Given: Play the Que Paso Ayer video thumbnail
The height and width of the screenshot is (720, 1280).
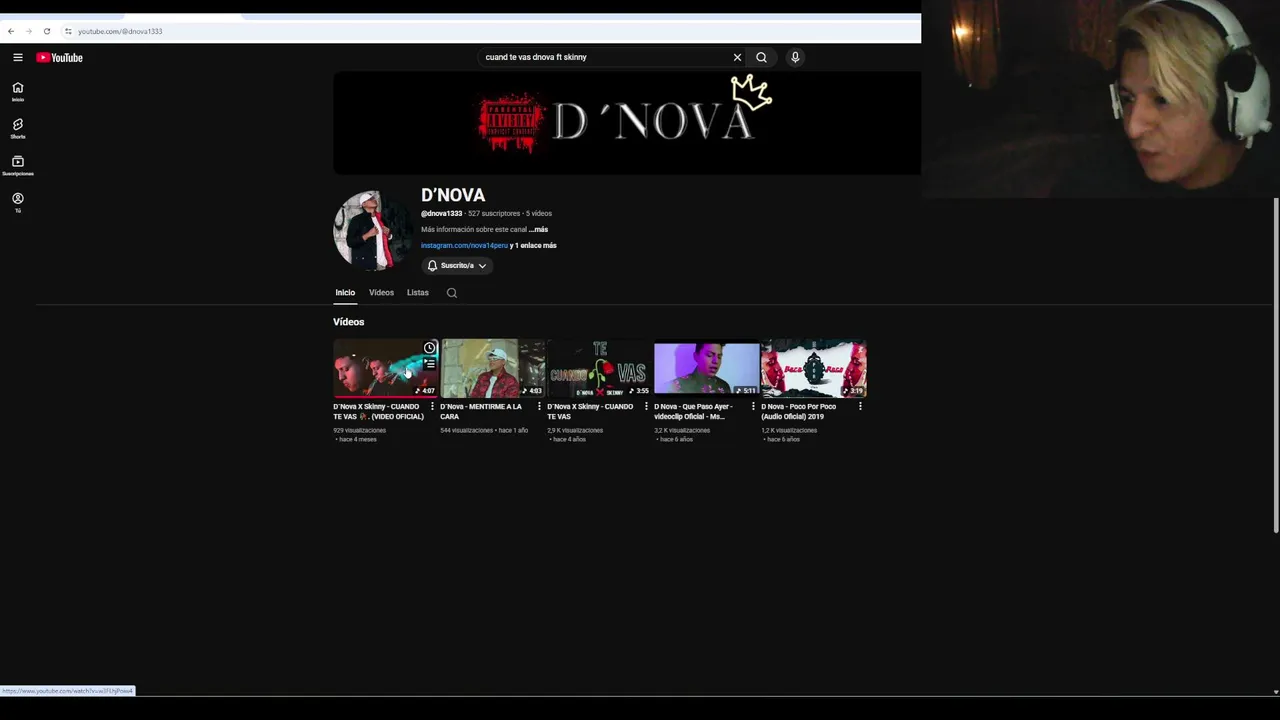Looking at the screenshot, I should (x=707, y=368).
